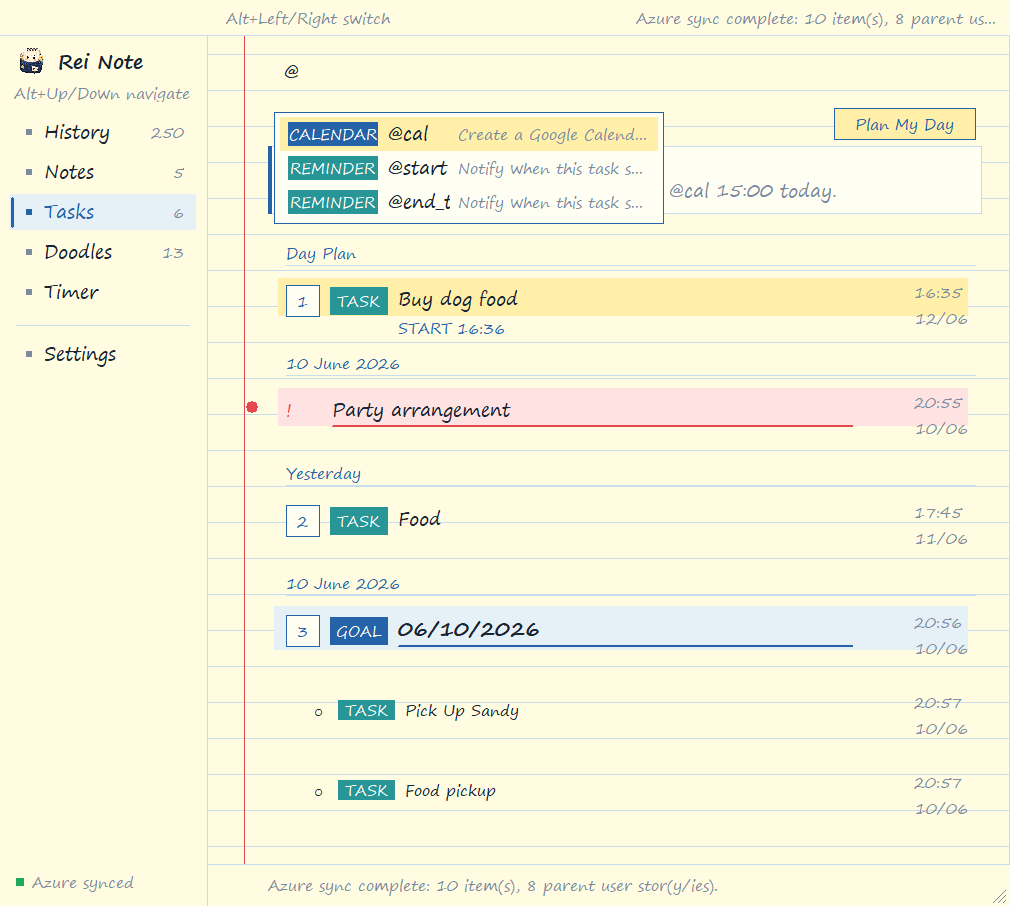Click the CALENDAR badge in suggestions
The image size is (1010, 906).
pyautogui.click(x=332, y=134)
